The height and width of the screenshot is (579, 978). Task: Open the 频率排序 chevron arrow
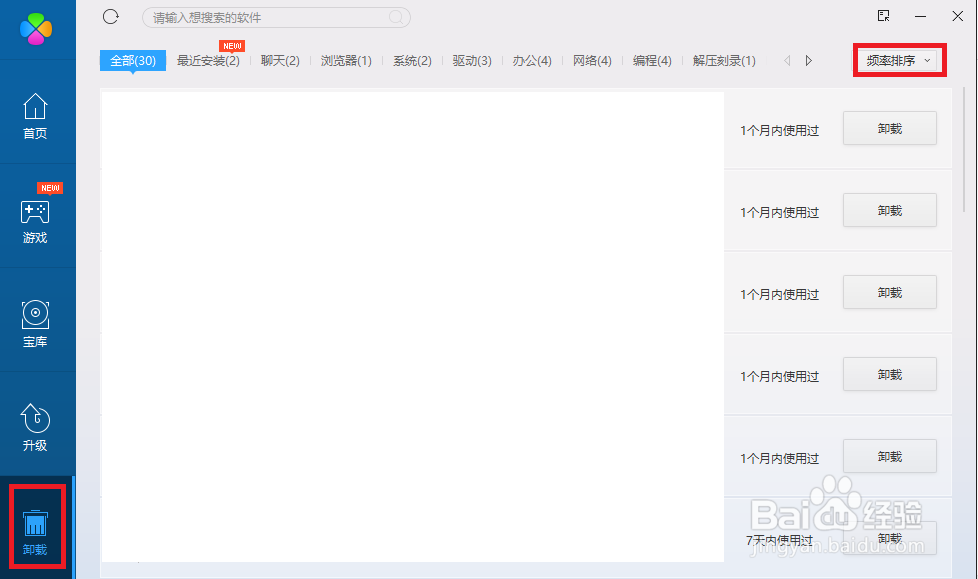928,60
